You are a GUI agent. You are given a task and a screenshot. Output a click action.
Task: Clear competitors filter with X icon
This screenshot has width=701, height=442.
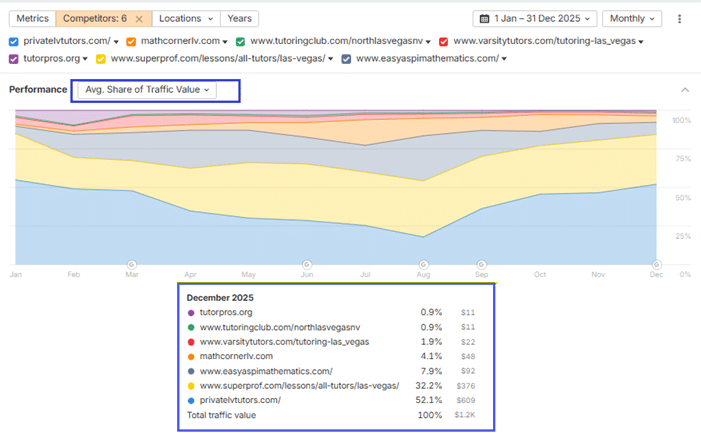pyautogui.click(x=139, y=19)
